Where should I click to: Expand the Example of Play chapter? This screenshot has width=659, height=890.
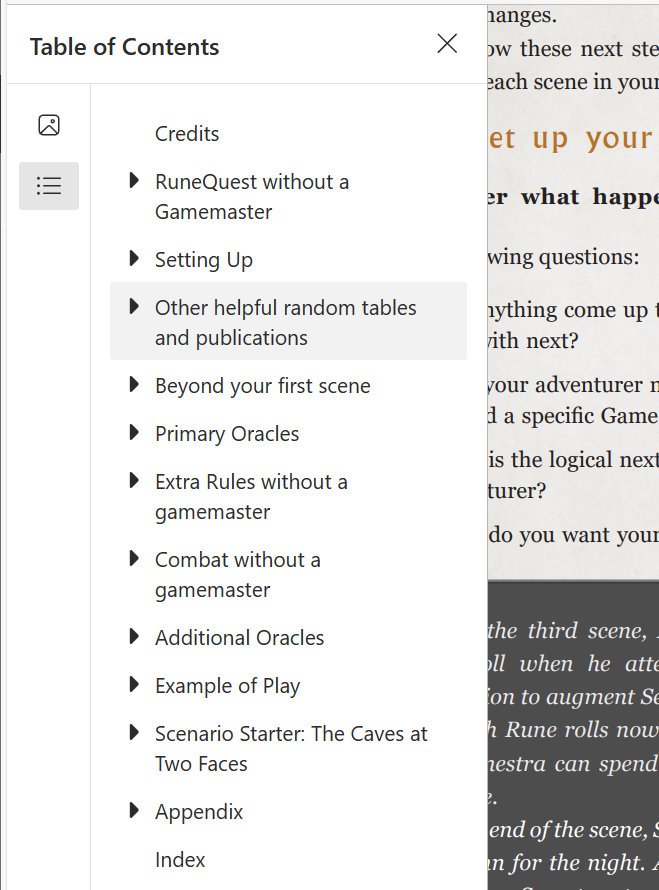[134, 685]
